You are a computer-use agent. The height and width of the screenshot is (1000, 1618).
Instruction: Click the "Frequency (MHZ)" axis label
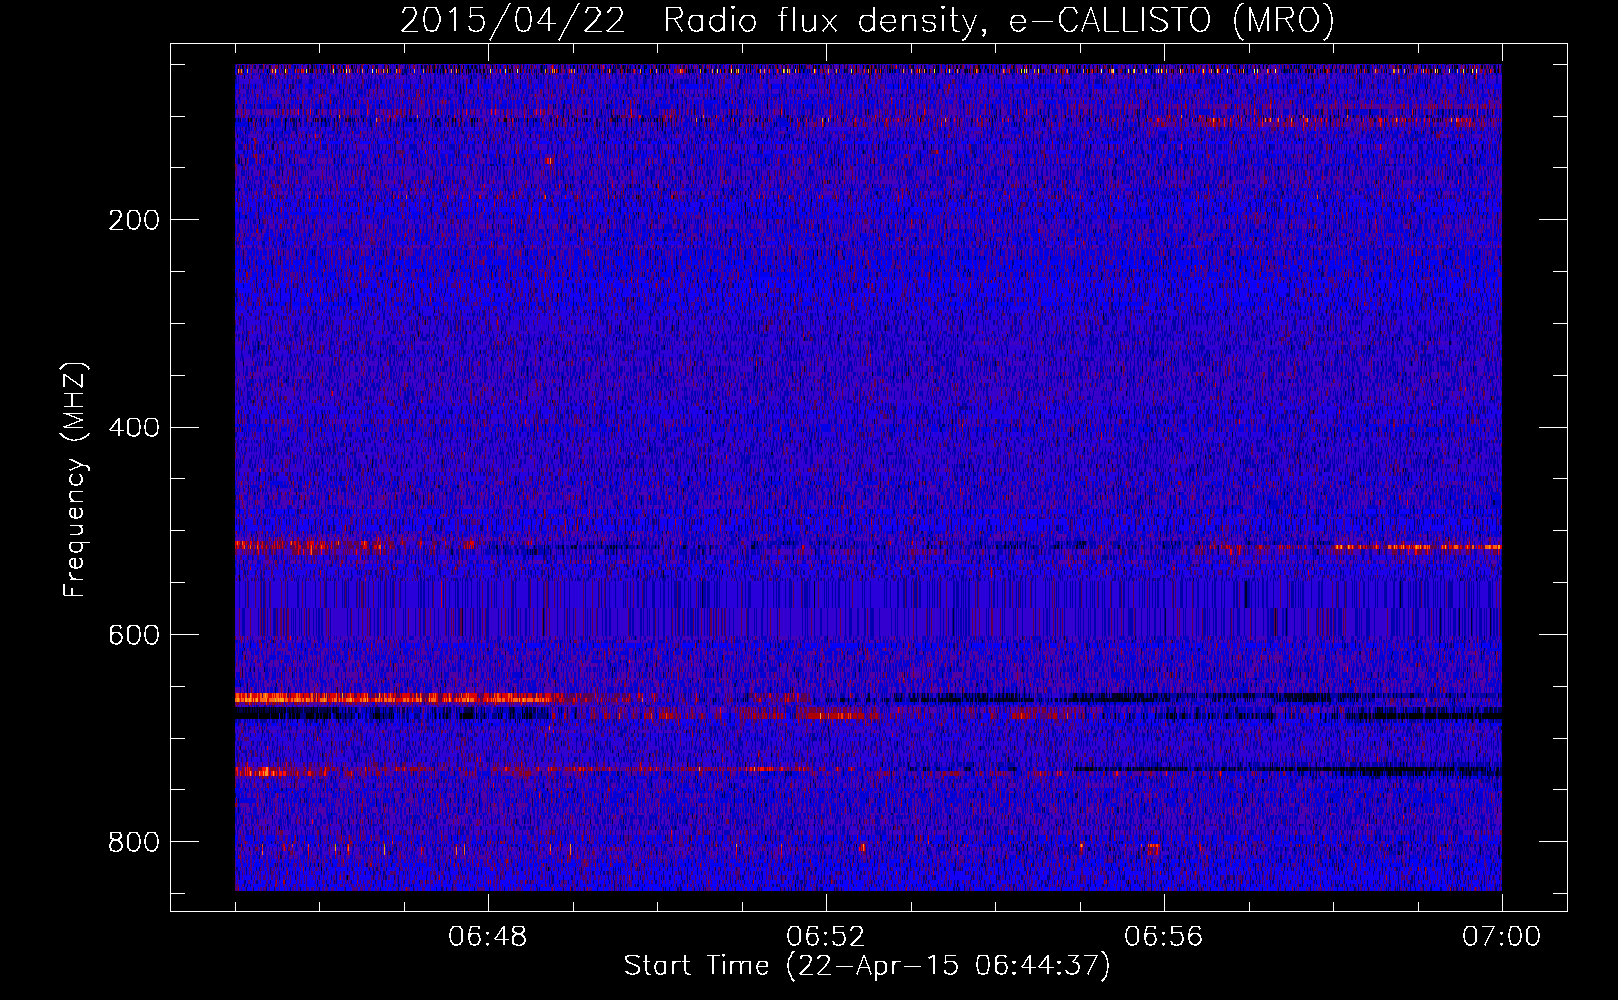point(76,480)
